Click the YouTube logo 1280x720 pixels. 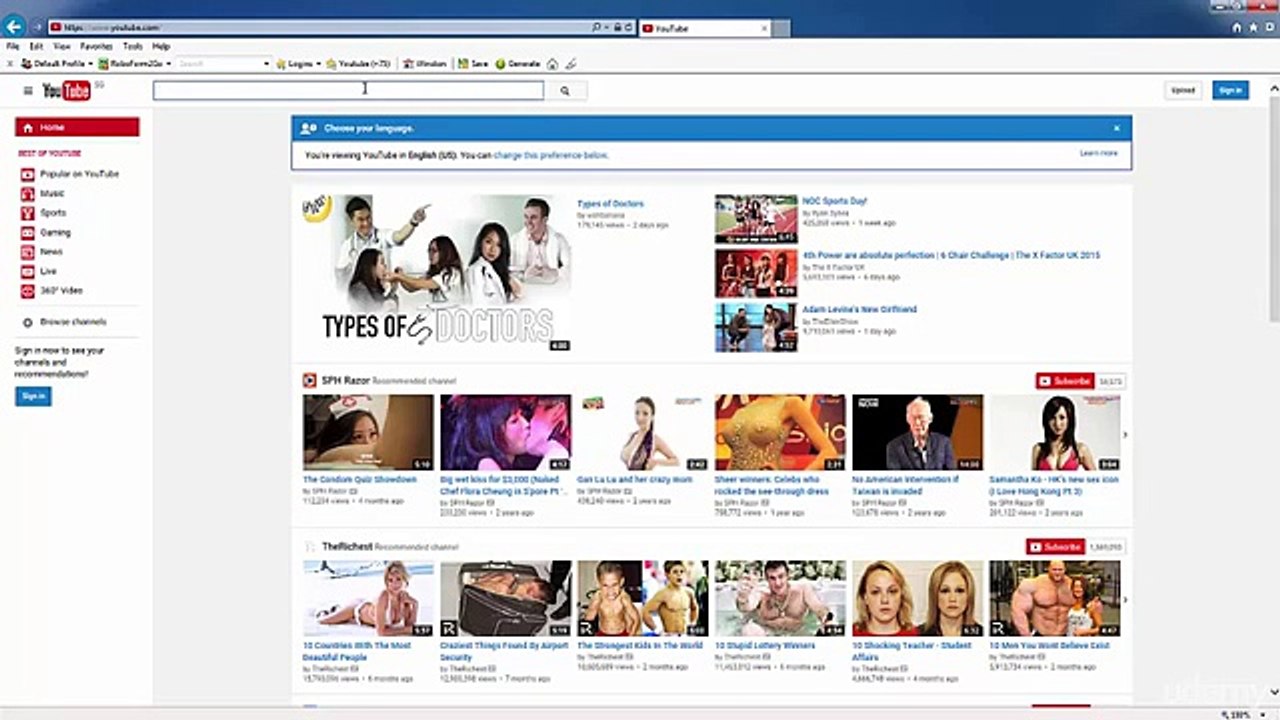coord(67,91)
